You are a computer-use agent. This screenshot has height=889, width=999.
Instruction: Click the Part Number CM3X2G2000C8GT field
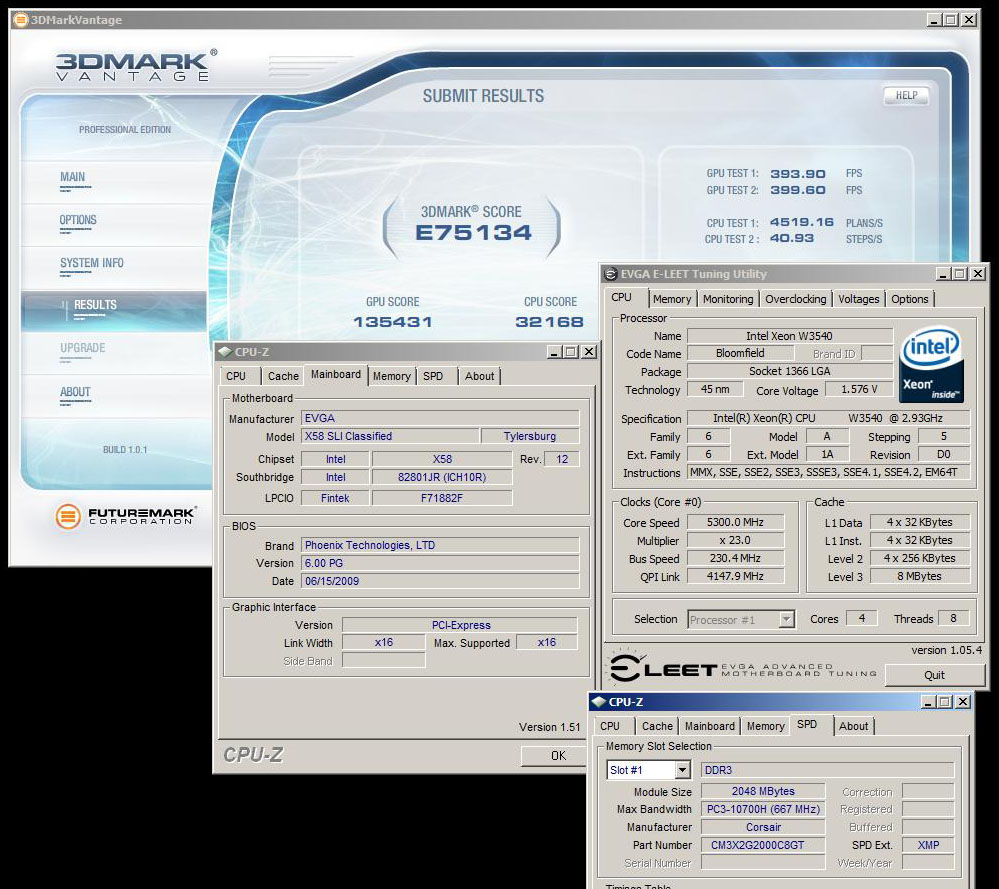[763, 845]
